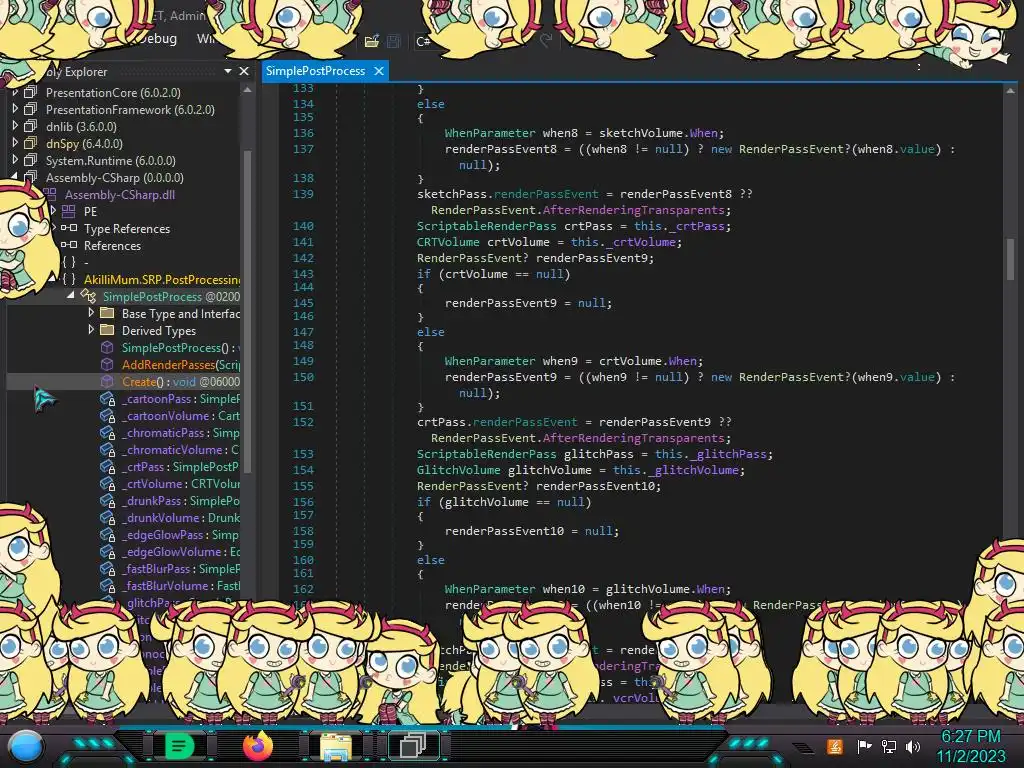Click the _crtVolume field icon
The height and width of the screenshot is (768, 1024).
[107, 484]
